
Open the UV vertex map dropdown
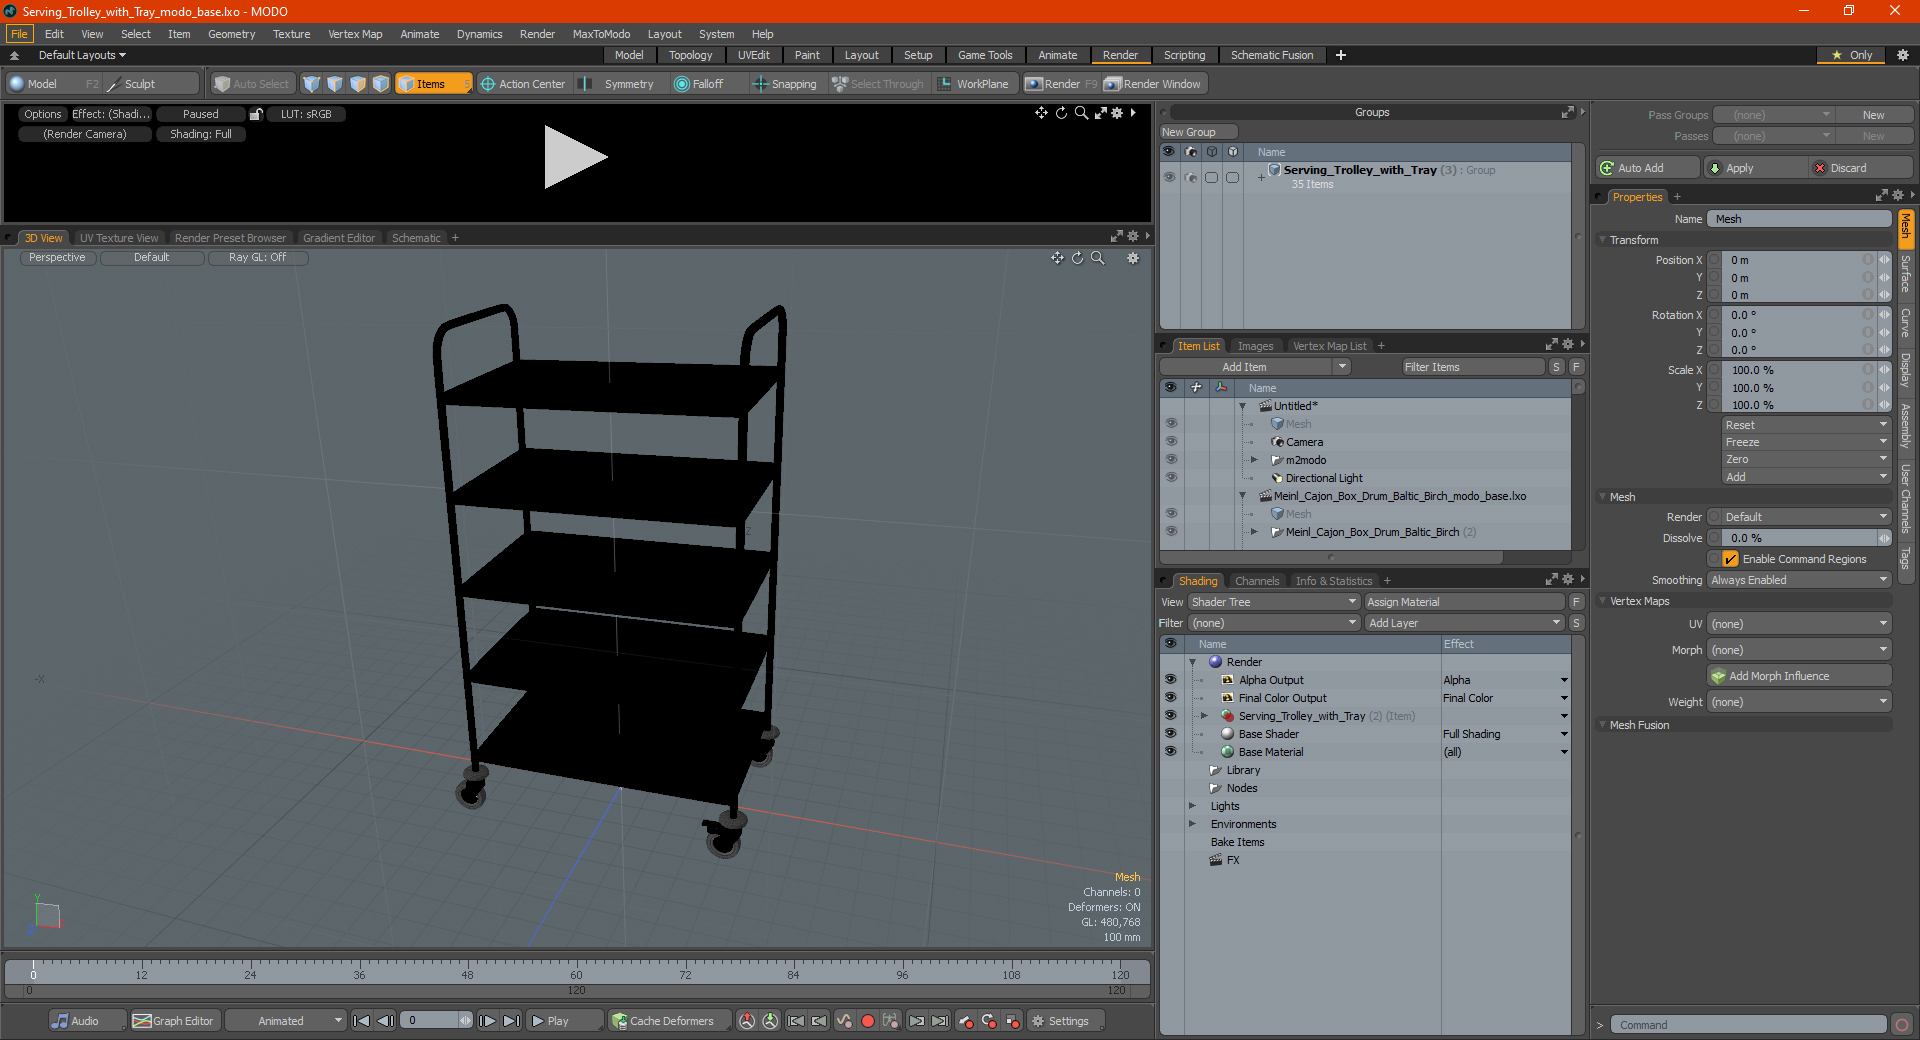pyautogui.click(x=1799, y=624)
